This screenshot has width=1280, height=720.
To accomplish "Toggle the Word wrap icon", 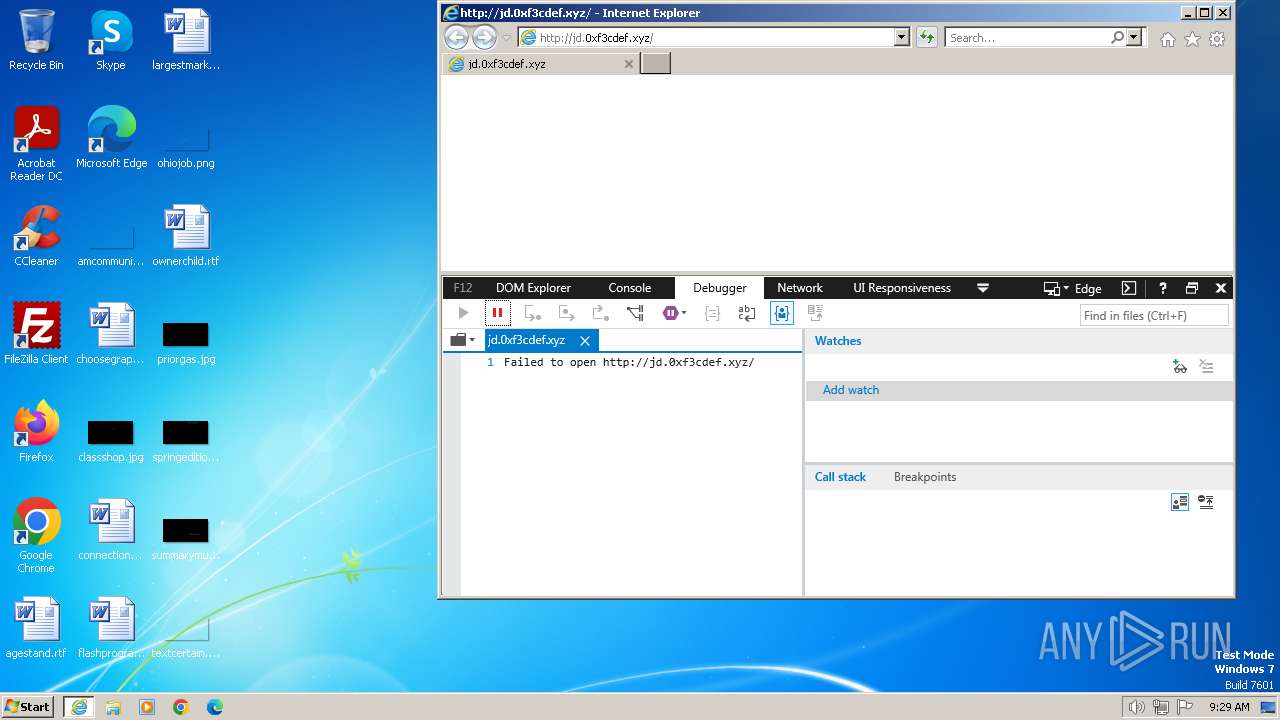I will pos(747,313).
